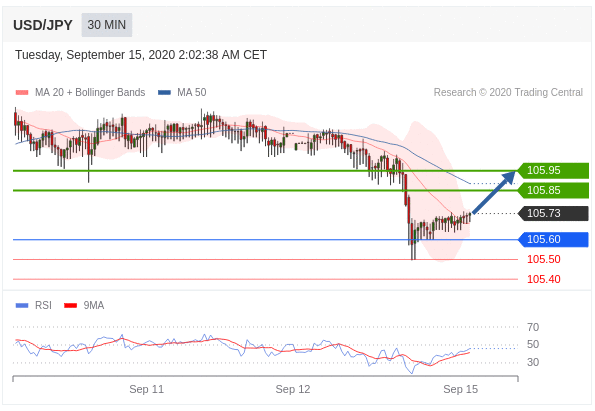Click the Research Trading Central copyright text
The height and width of the screenshot is (411, 595).
pos(508,92)
